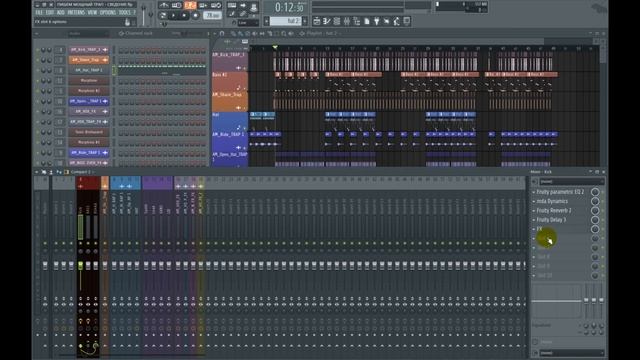This screenshot has height=360, width=640.
Task: Click the tempo display field
Action: [213, 16]
